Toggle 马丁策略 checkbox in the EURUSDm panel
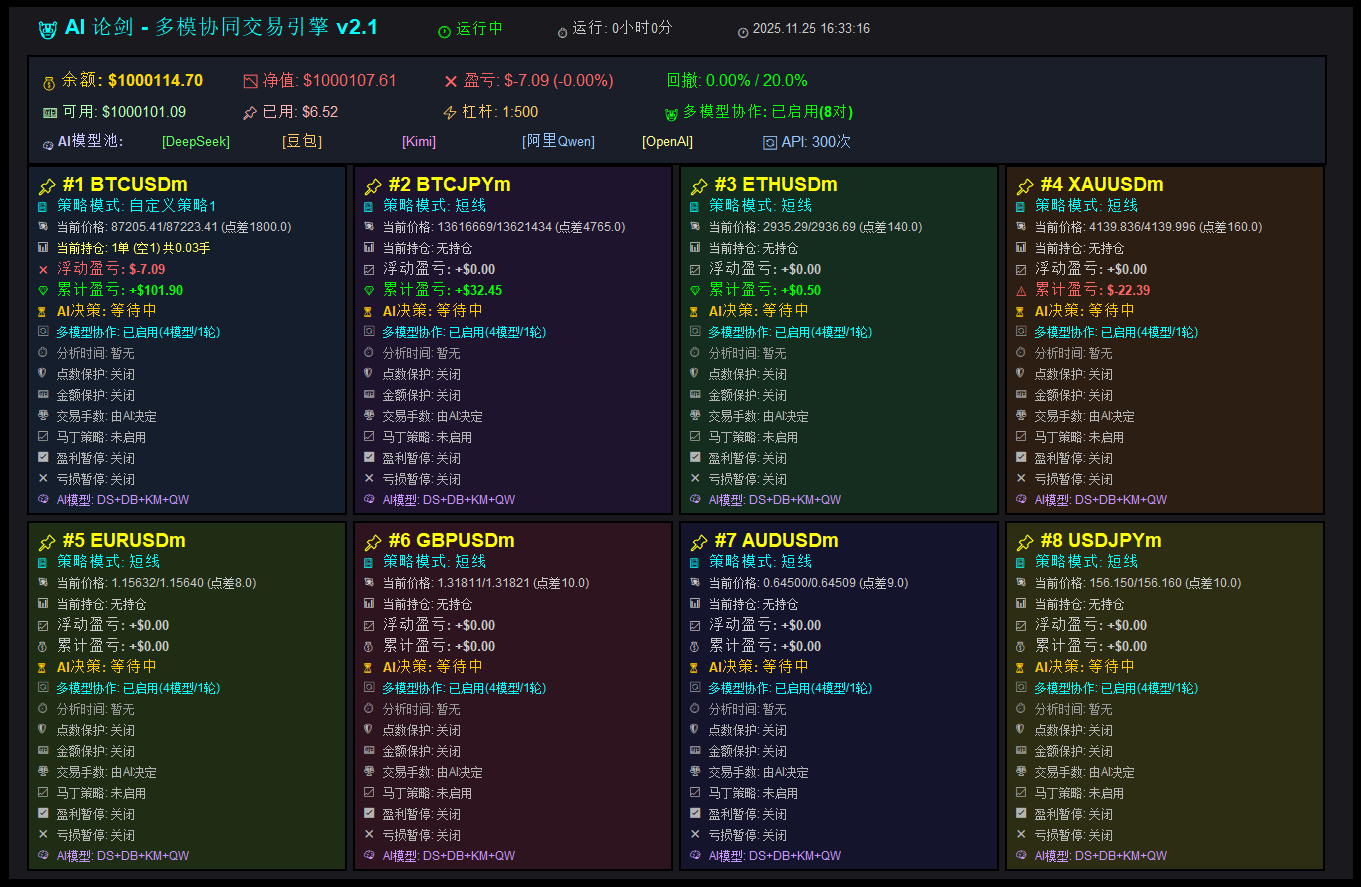1361x887 pixels. point(43,793)
